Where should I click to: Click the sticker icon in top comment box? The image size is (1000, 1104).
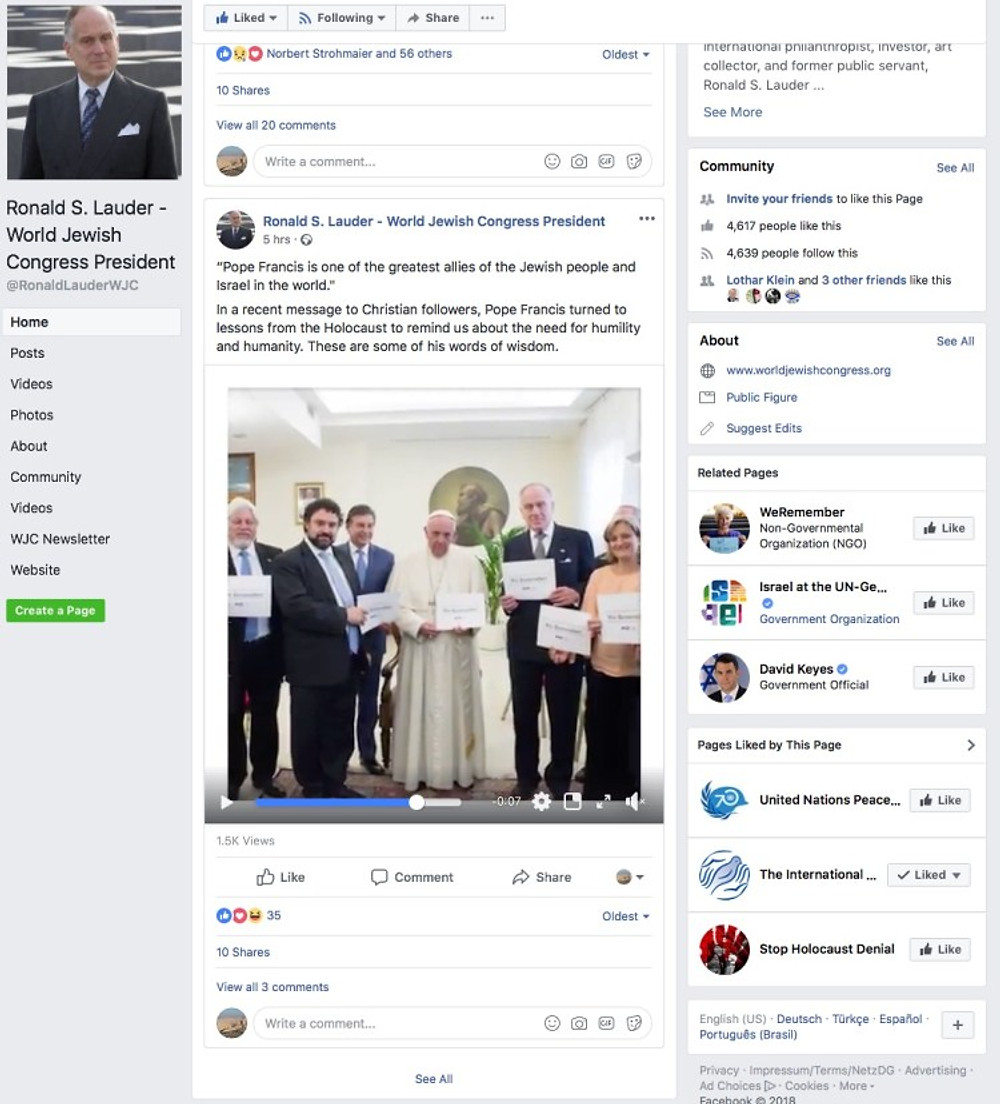click(x=634, y=161)
